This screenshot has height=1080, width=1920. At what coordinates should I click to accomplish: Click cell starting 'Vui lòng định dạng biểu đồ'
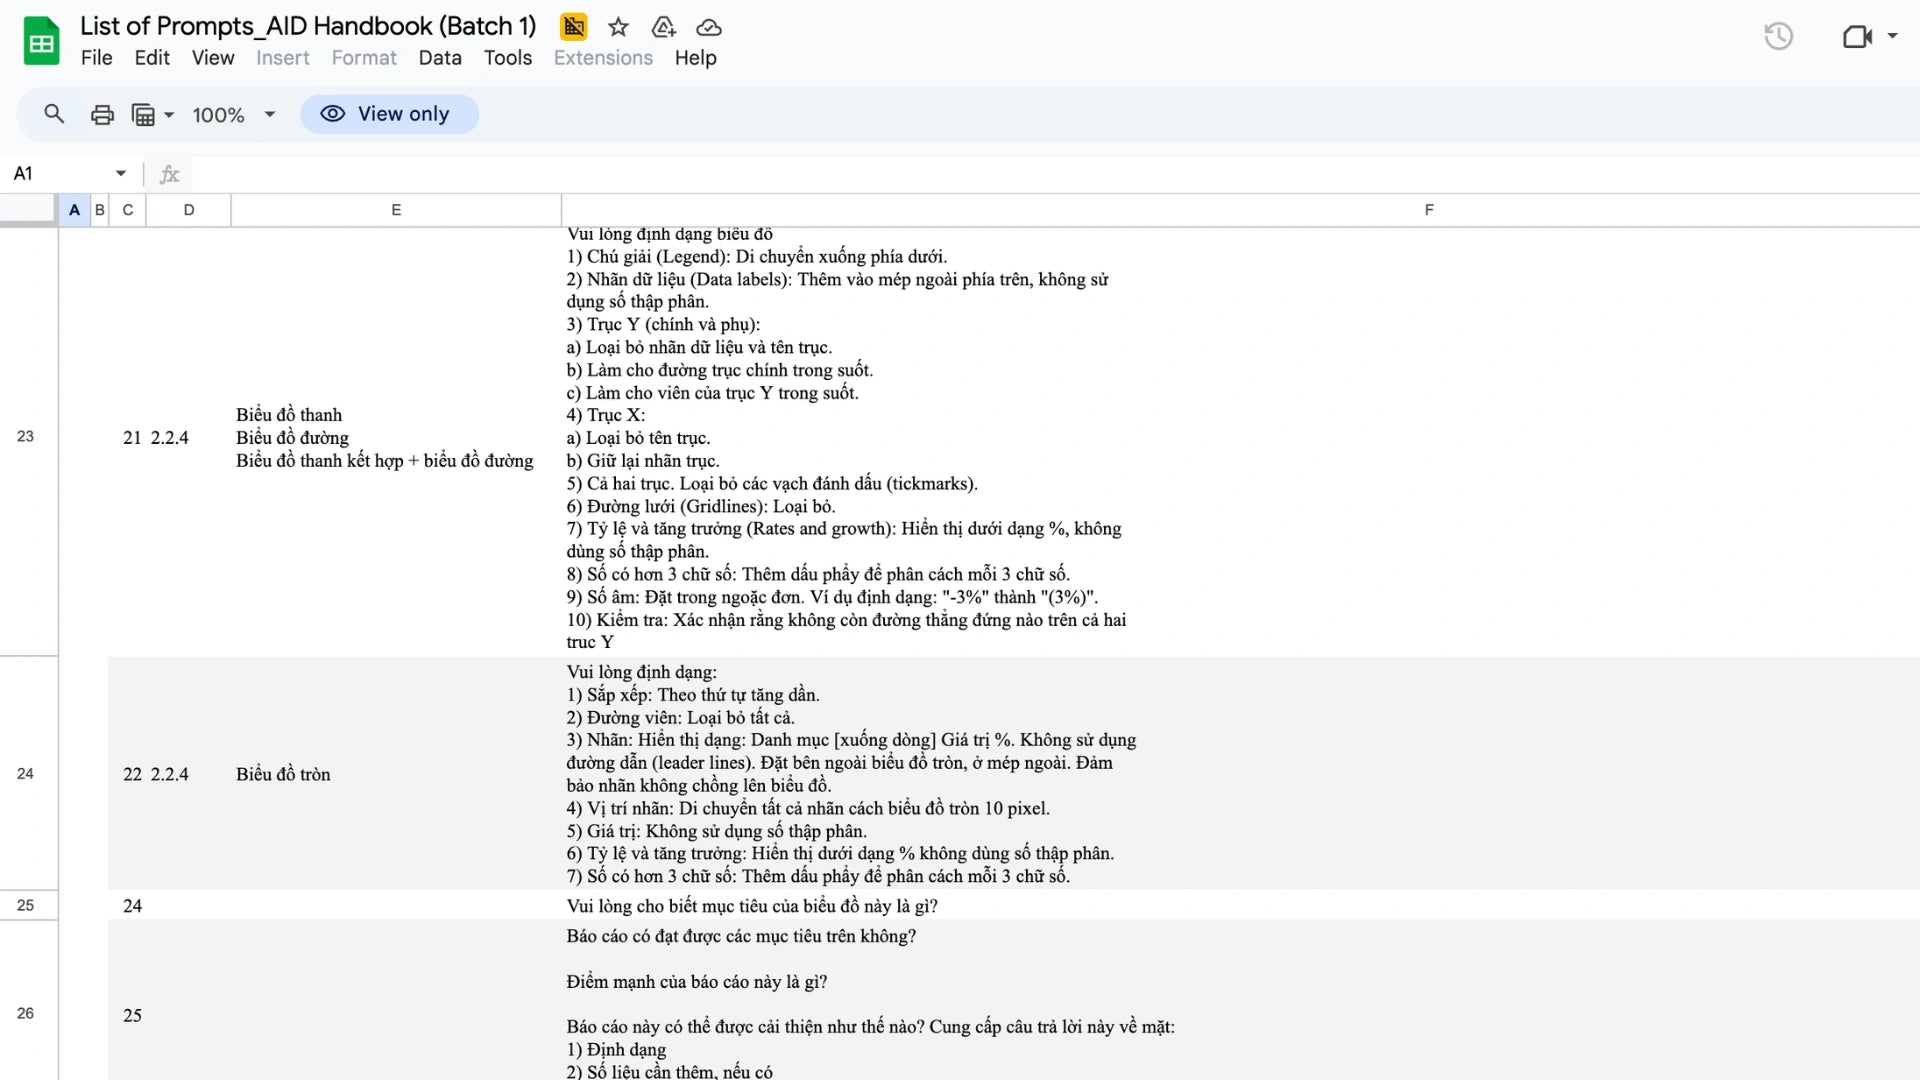tap(1240, 442)
